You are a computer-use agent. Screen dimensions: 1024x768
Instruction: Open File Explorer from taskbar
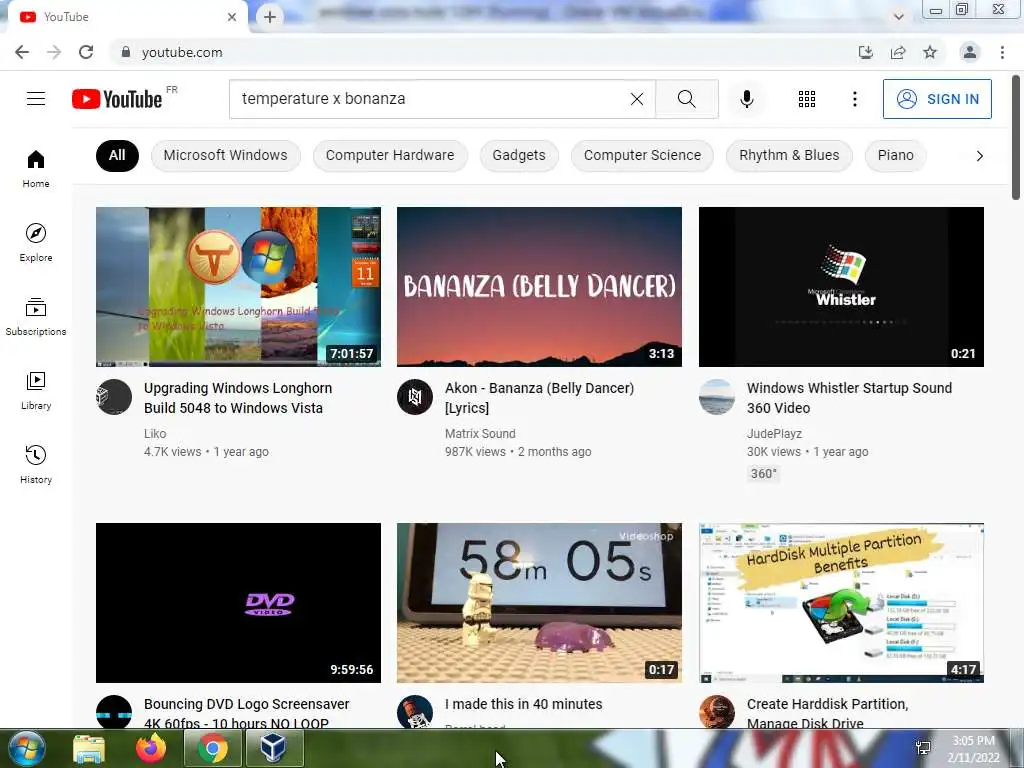[x=89, y=748]
